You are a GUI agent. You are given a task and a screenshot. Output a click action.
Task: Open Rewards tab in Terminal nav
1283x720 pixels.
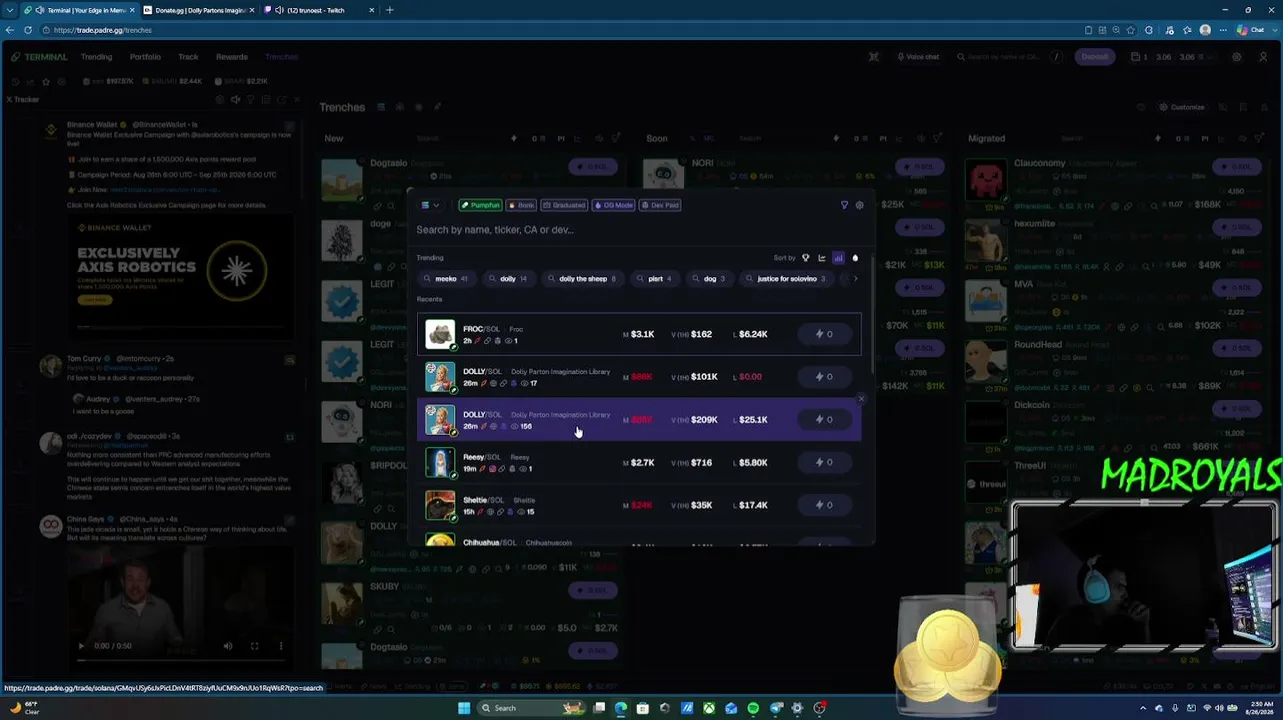click(x=232, y=57)
